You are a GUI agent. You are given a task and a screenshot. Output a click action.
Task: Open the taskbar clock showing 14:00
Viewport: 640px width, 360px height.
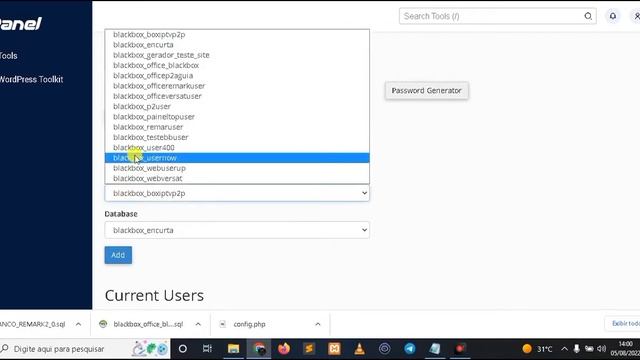(625, 349)
